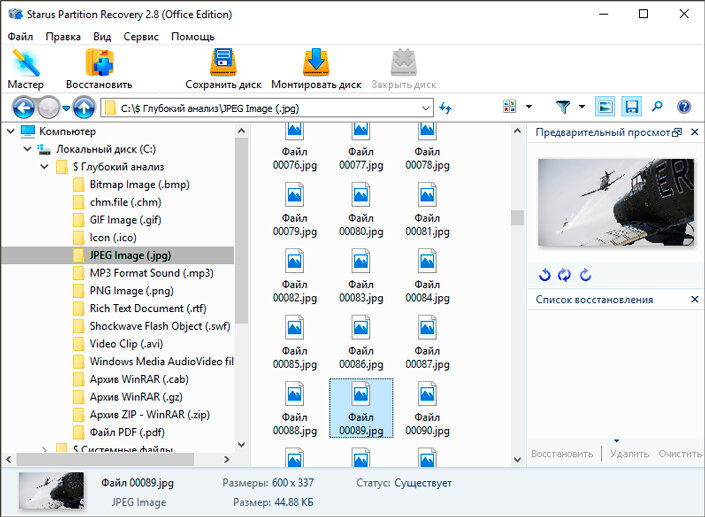Screen dimensions: 705x517
Task: Open the Помощь menu
Action: pyautogui.click(x=192, y=36)
